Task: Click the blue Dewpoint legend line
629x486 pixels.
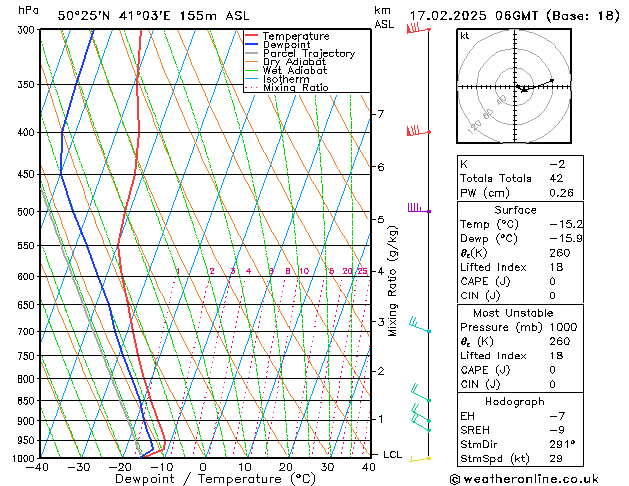Action: [x=251, y=44]
